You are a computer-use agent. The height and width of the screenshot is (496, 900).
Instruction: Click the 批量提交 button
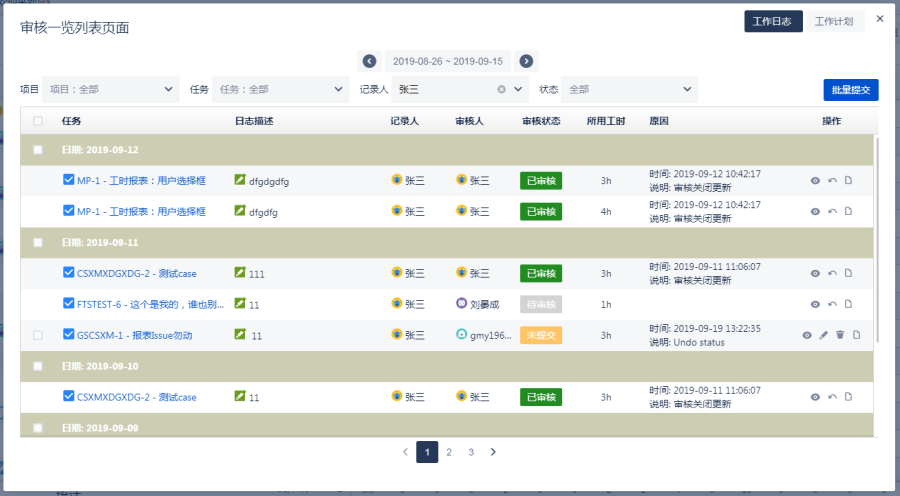click(850, 90)
